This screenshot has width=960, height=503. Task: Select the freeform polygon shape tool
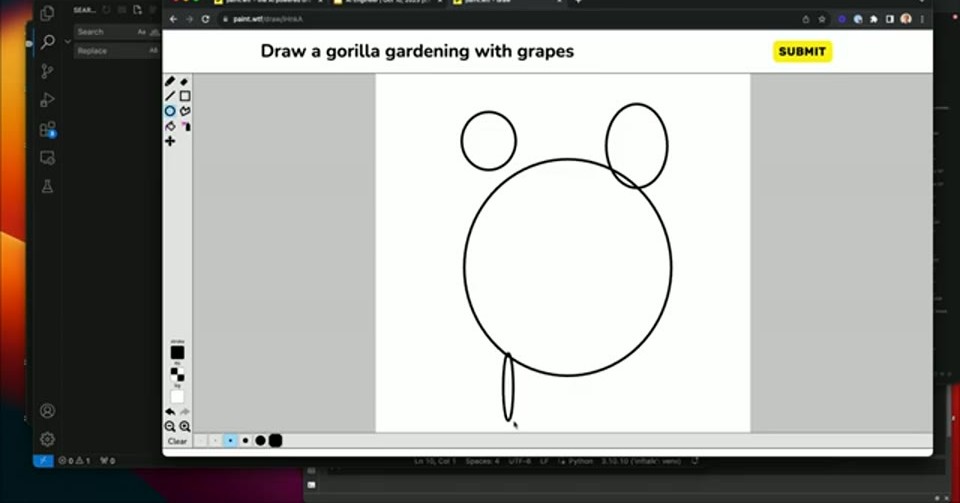pos(184,111)
